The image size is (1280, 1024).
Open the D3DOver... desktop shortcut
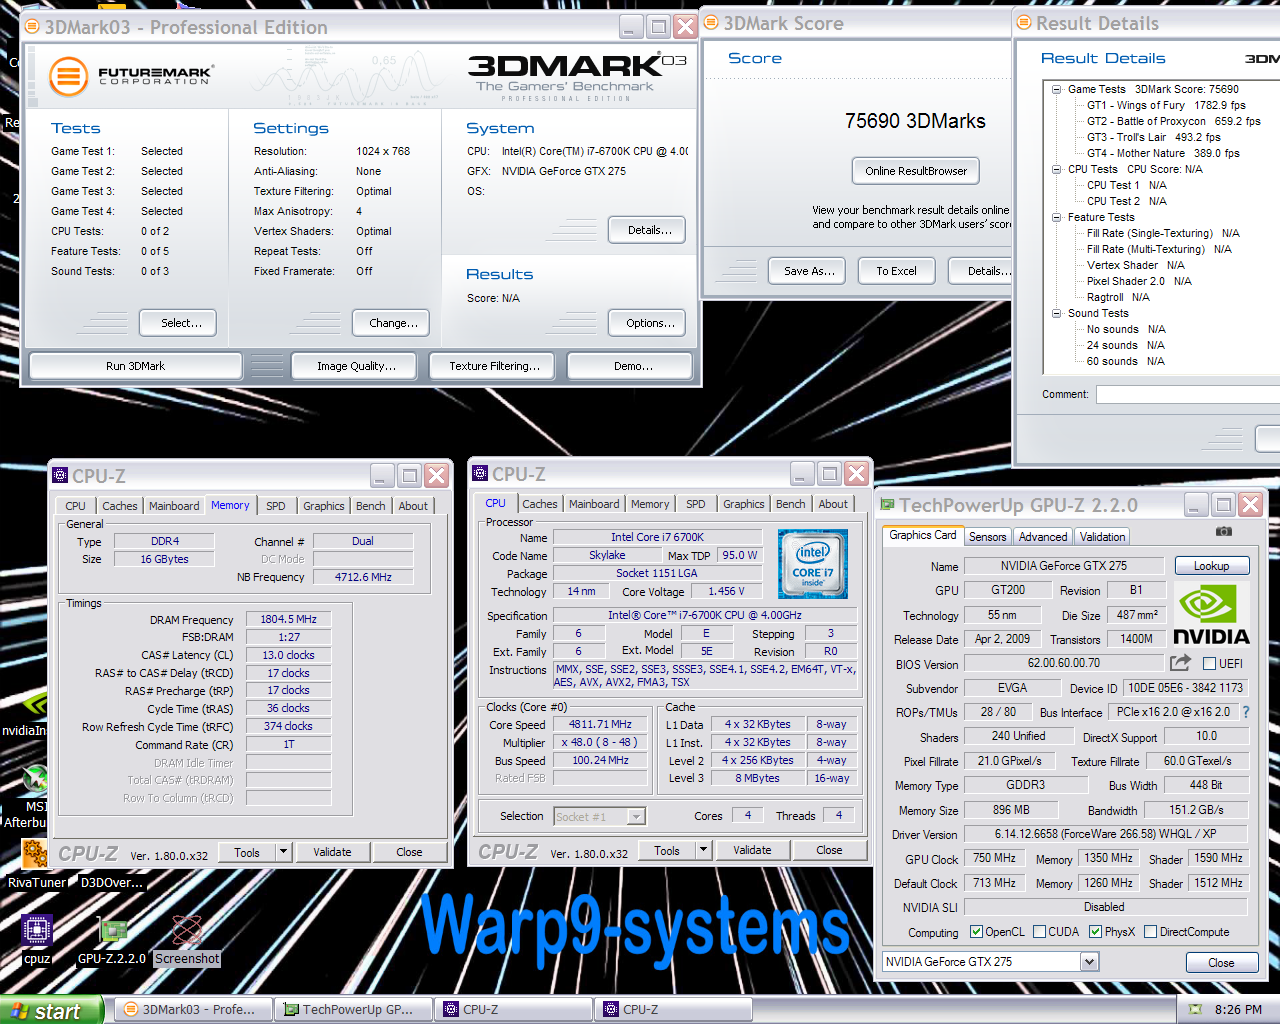(112, 883)
